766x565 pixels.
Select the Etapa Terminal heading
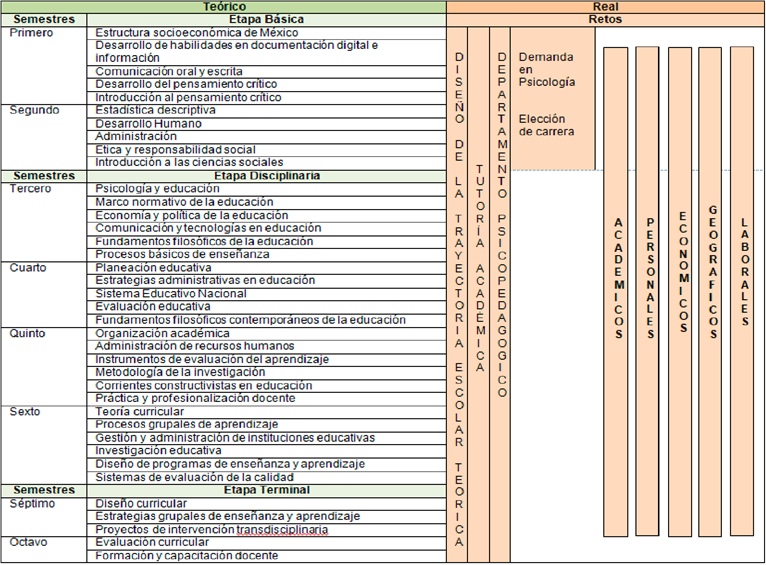click(x=266, y=490)
